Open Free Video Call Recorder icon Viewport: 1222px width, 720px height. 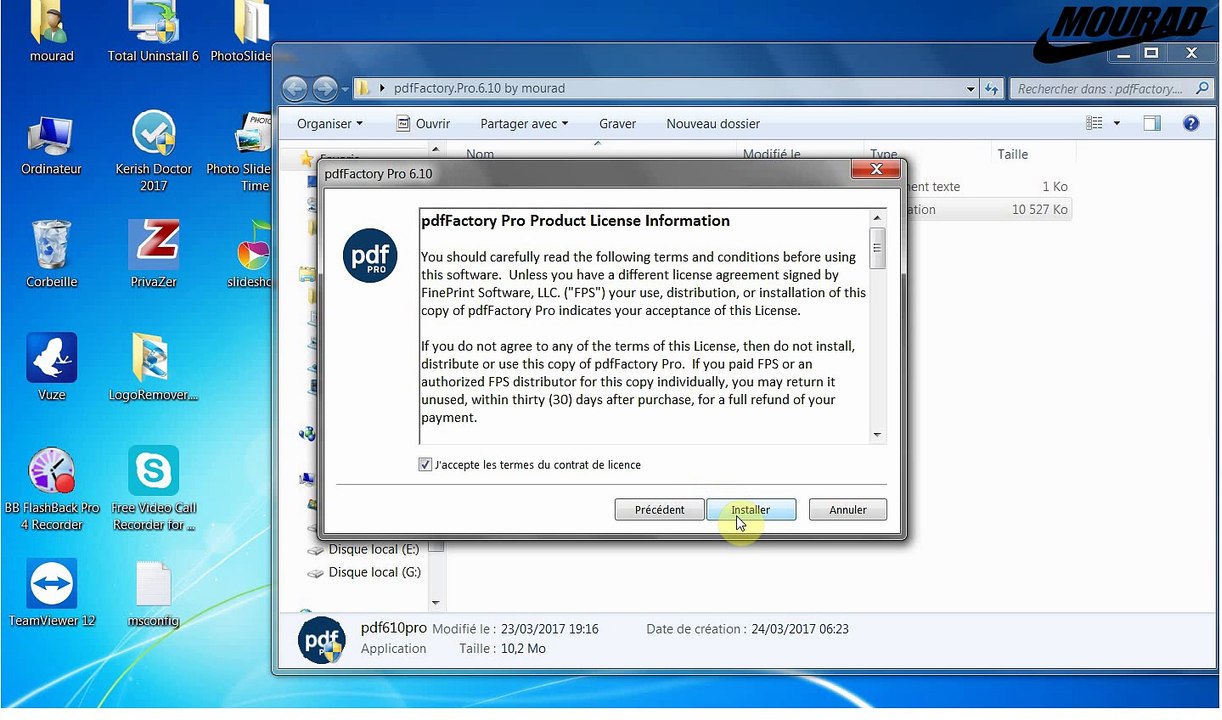coord(153,489)
